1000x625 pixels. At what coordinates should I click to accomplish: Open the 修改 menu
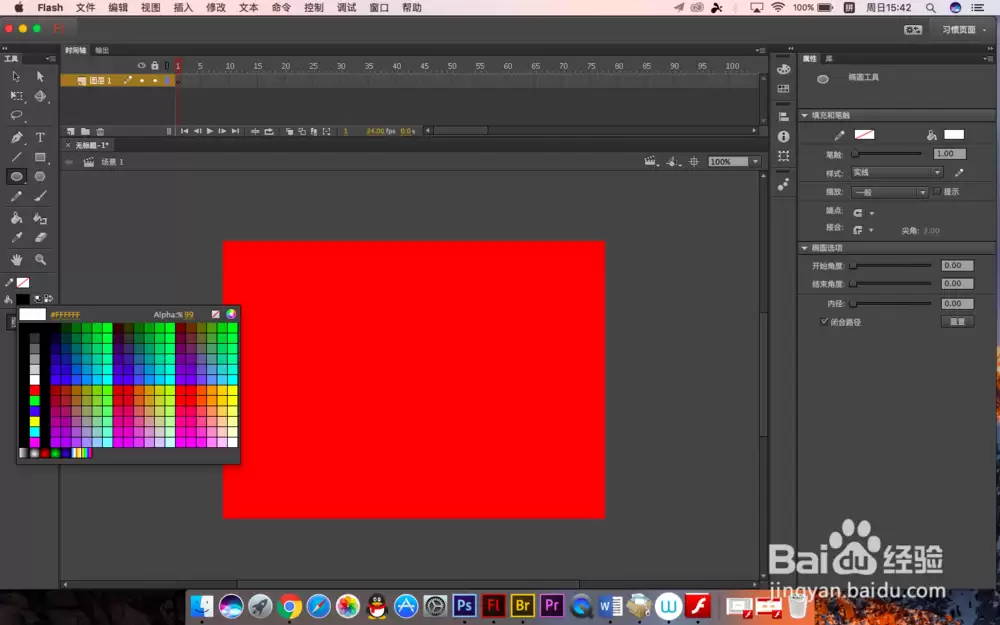[x=216, y=8]
